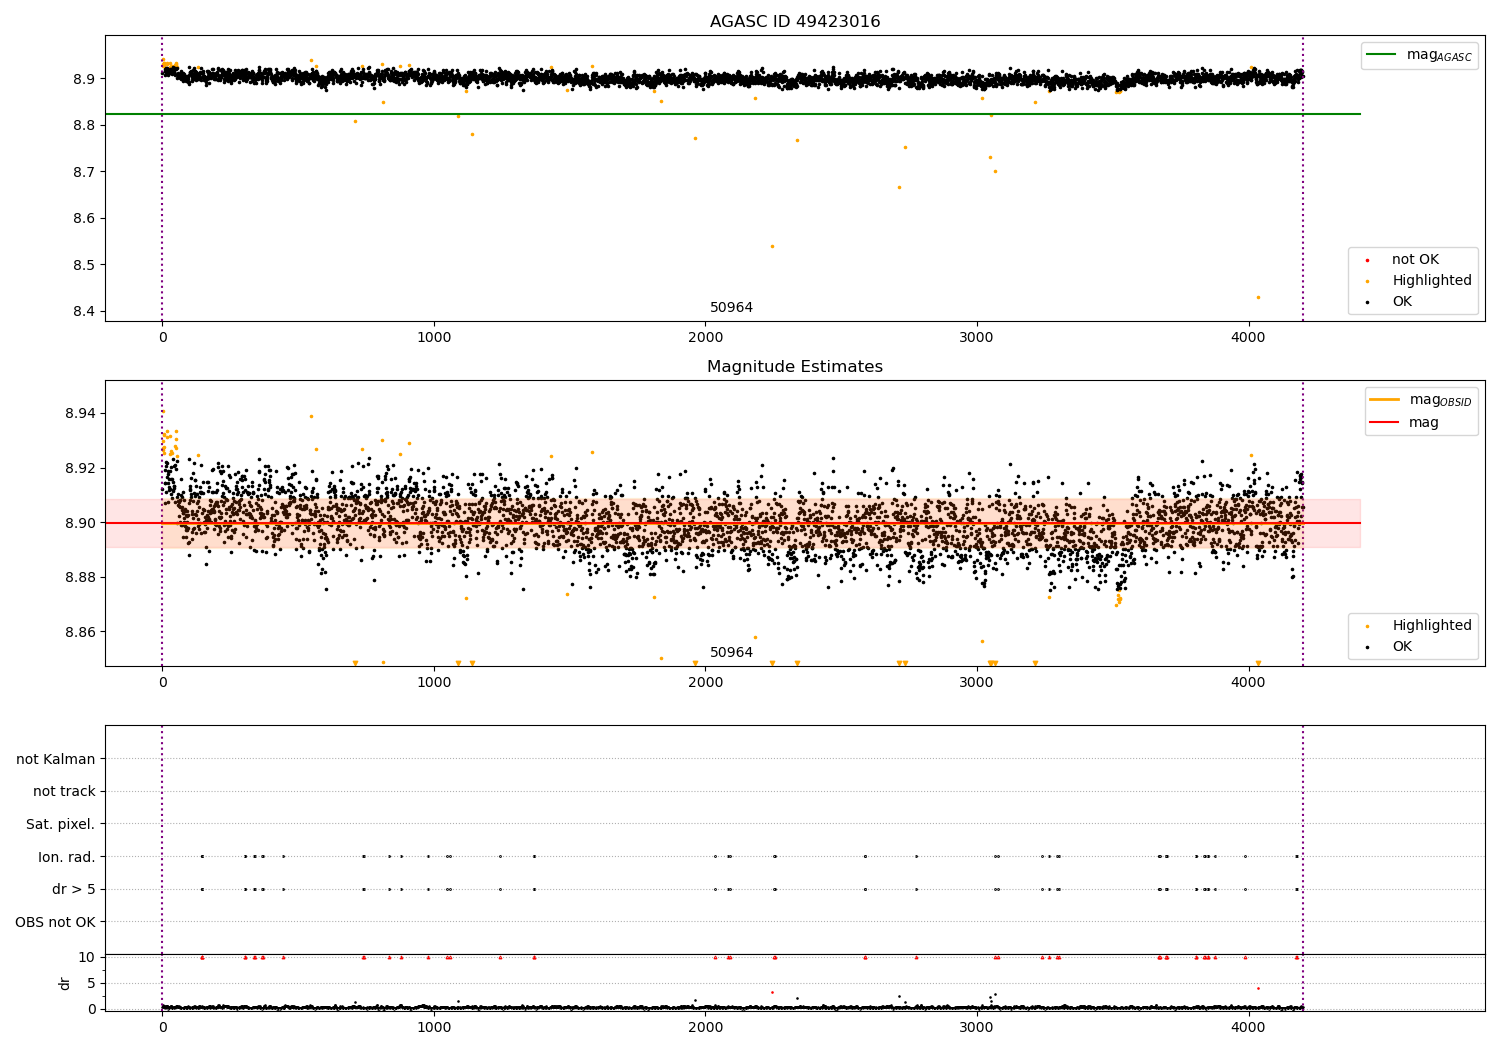
Task: Select the 5 tick label on the dr axis
Action: click(x=92, y=983)
